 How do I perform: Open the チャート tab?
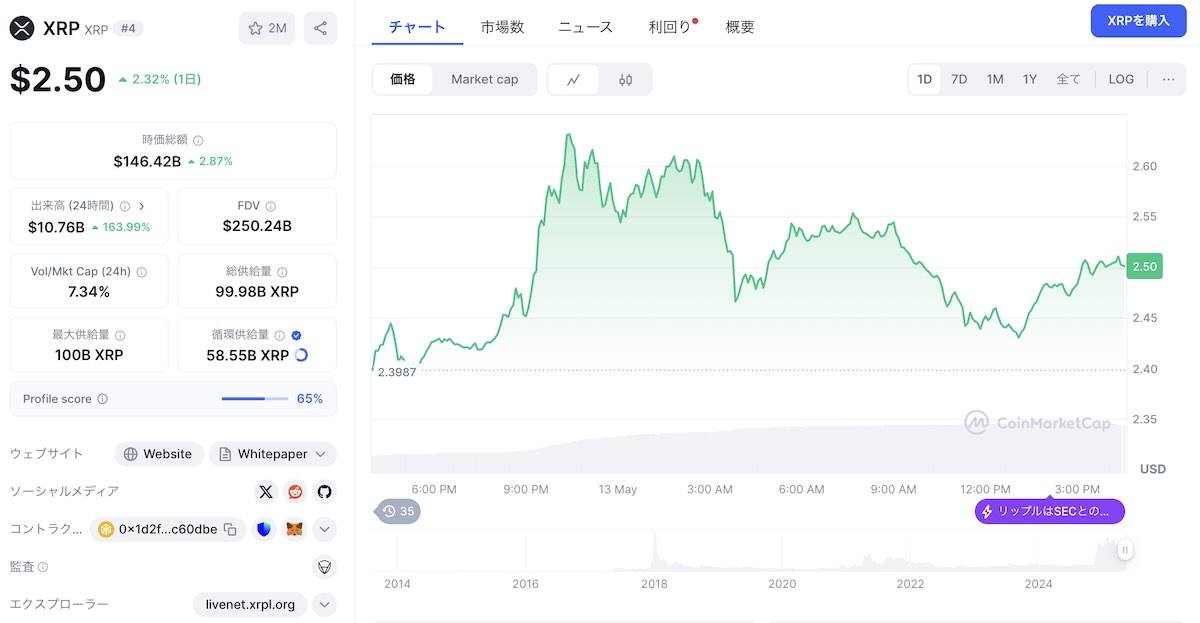(417, 27)
